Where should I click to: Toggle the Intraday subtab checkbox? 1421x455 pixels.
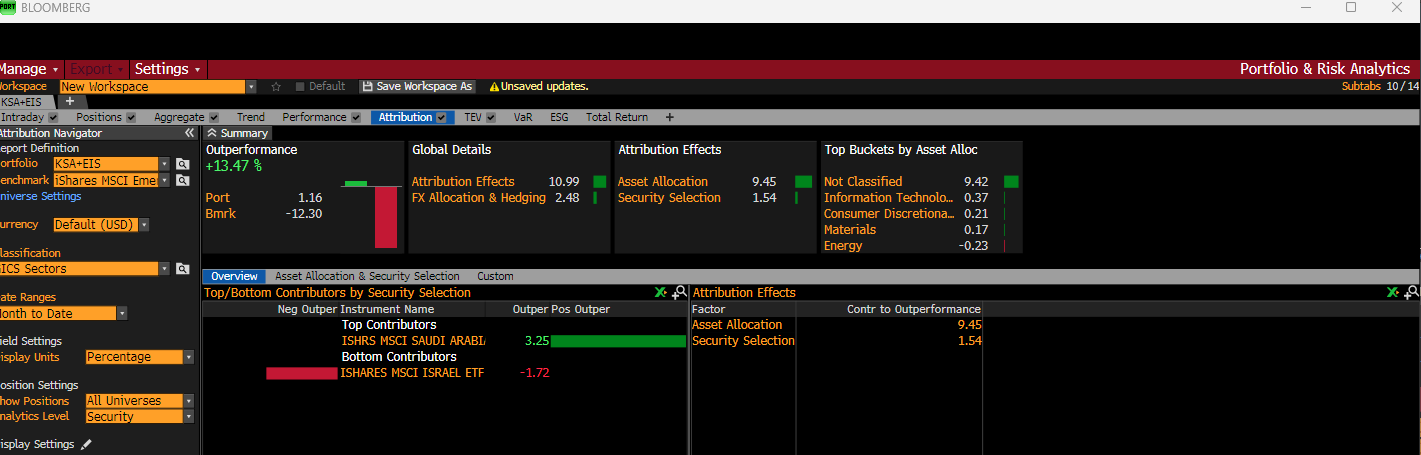point(53,117)
